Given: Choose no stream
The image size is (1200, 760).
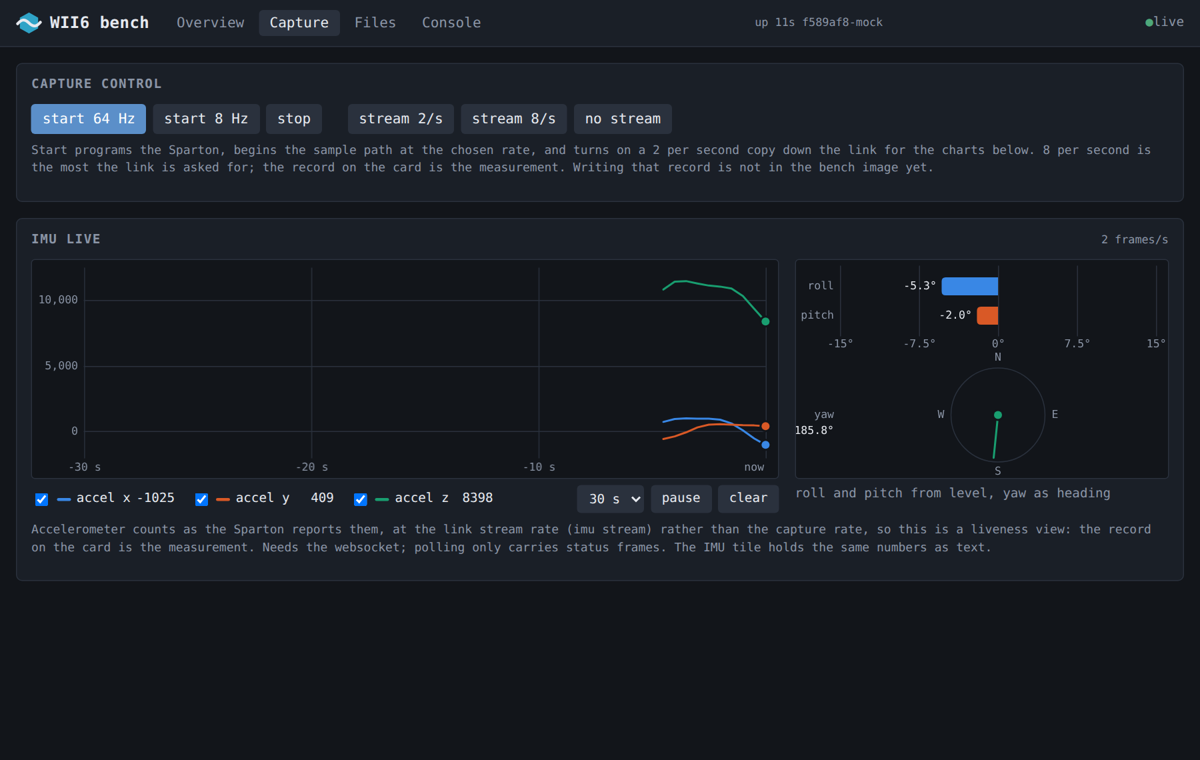Looking at the screenshot, I should pyautogui.click(x=623, y=118).
